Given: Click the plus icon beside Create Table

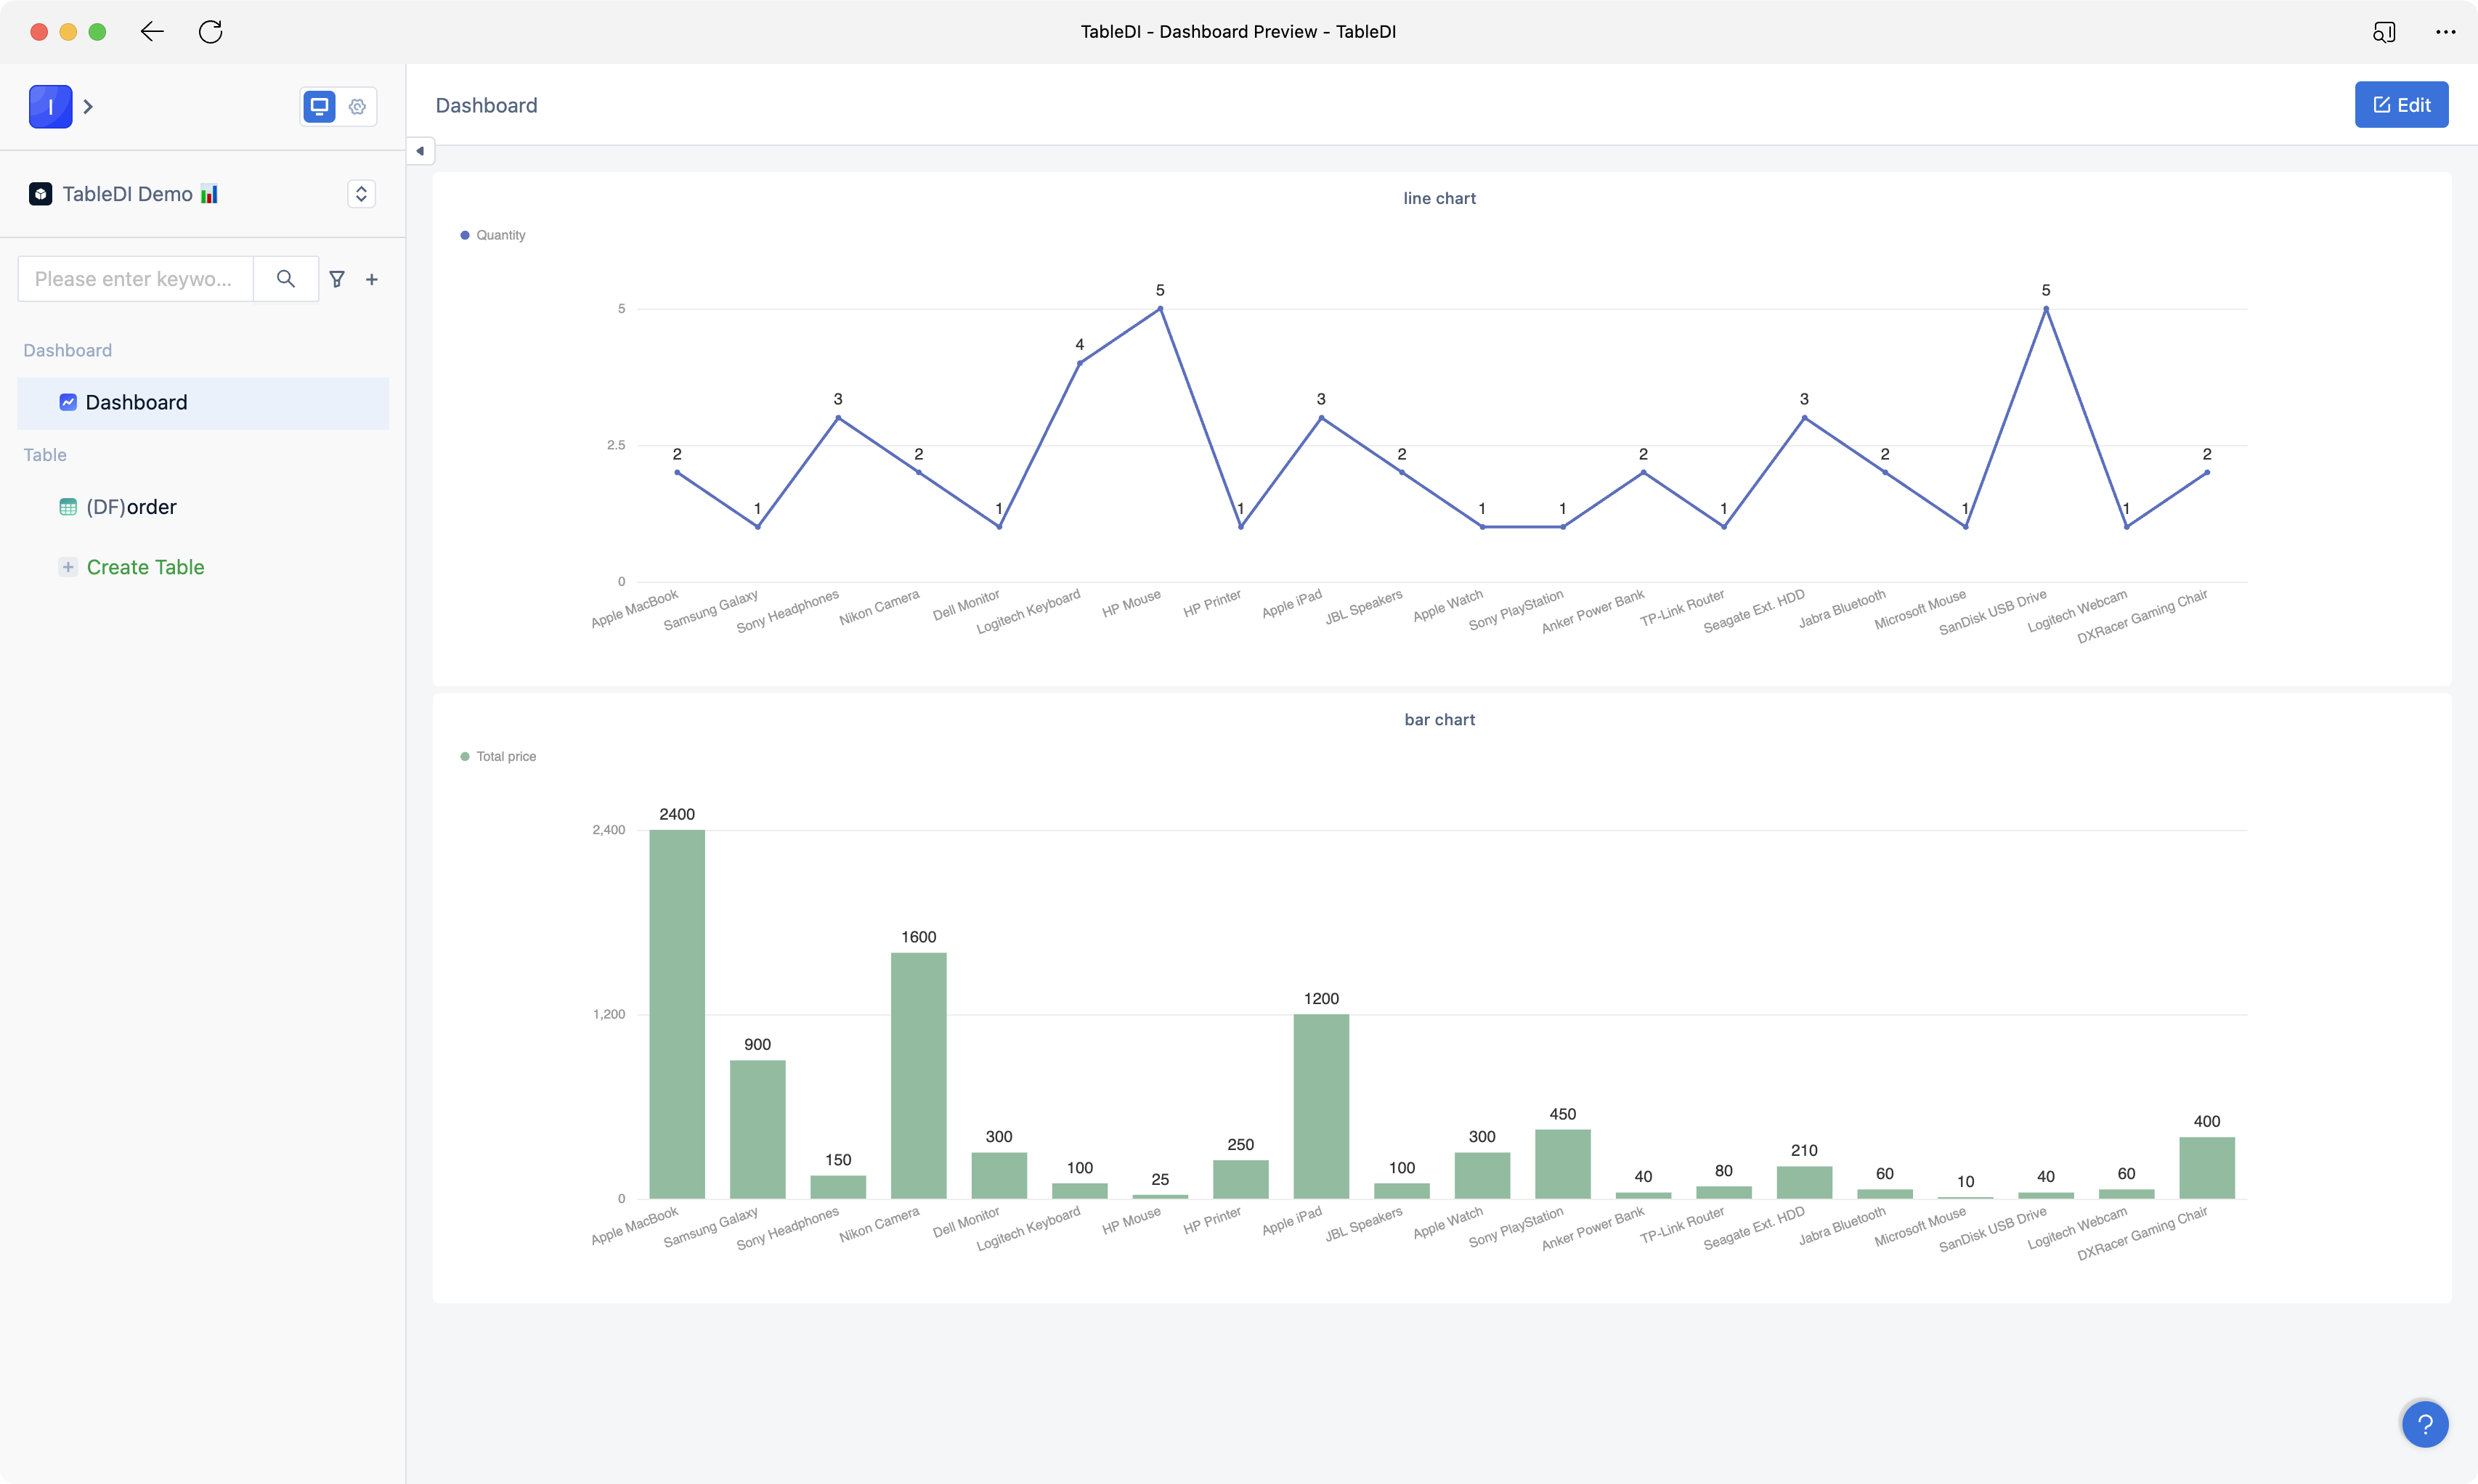Looking at the screenshot, I should (x=68, y=567).
